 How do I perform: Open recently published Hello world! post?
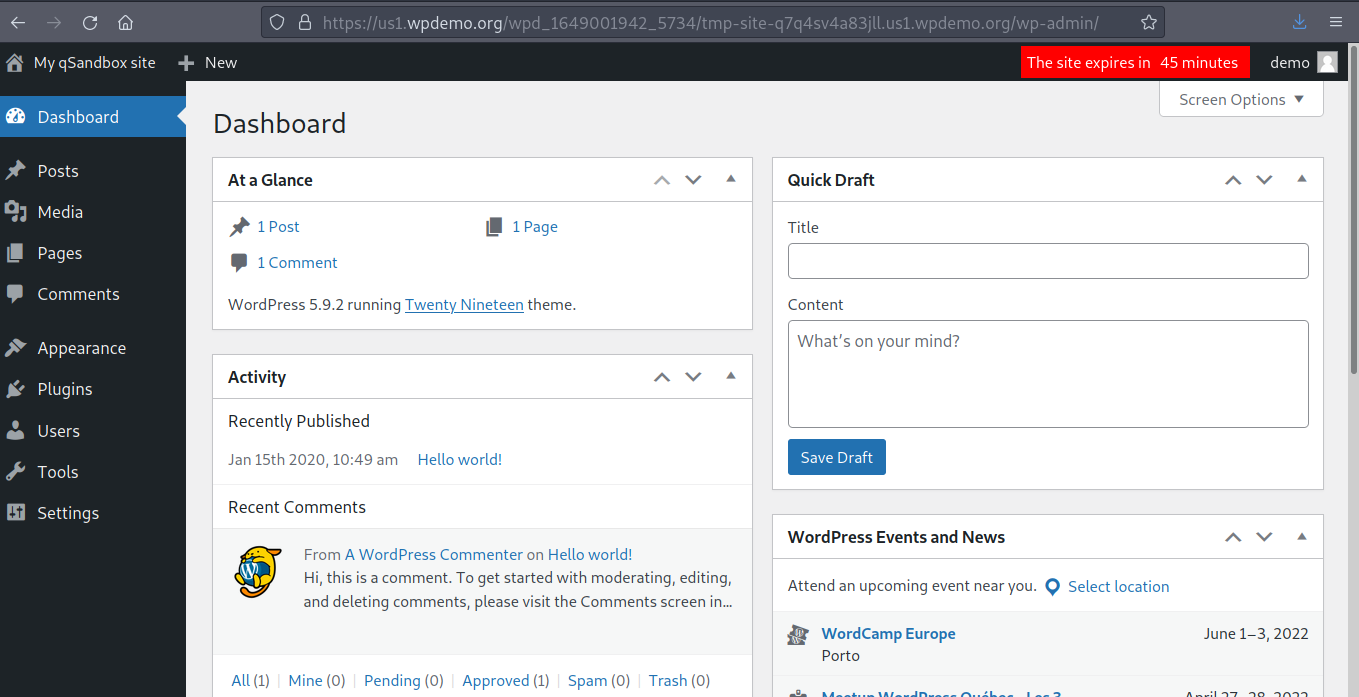460,460
